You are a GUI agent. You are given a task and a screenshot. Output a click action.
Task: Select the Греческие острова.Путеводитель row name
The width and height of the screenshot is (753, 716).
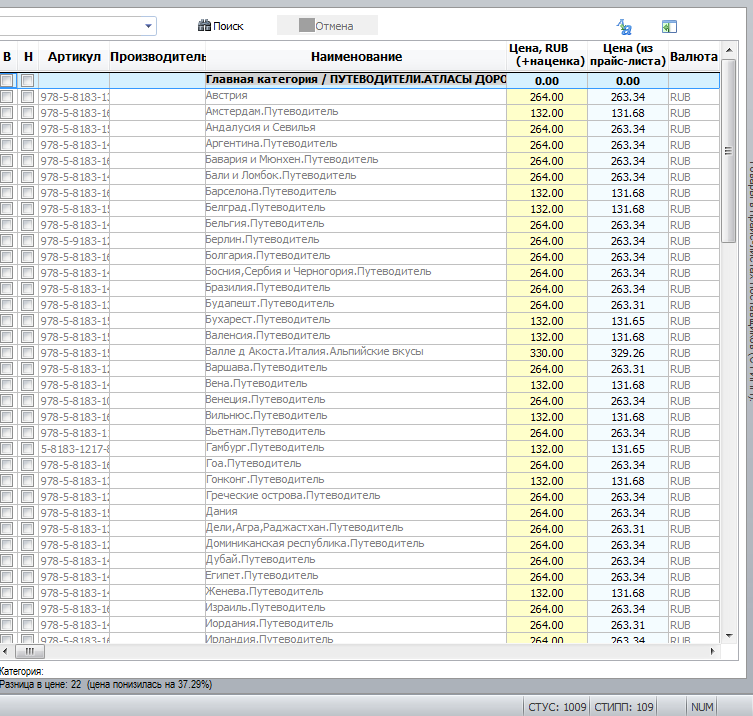pyautogui.click(x=293, y=496)
